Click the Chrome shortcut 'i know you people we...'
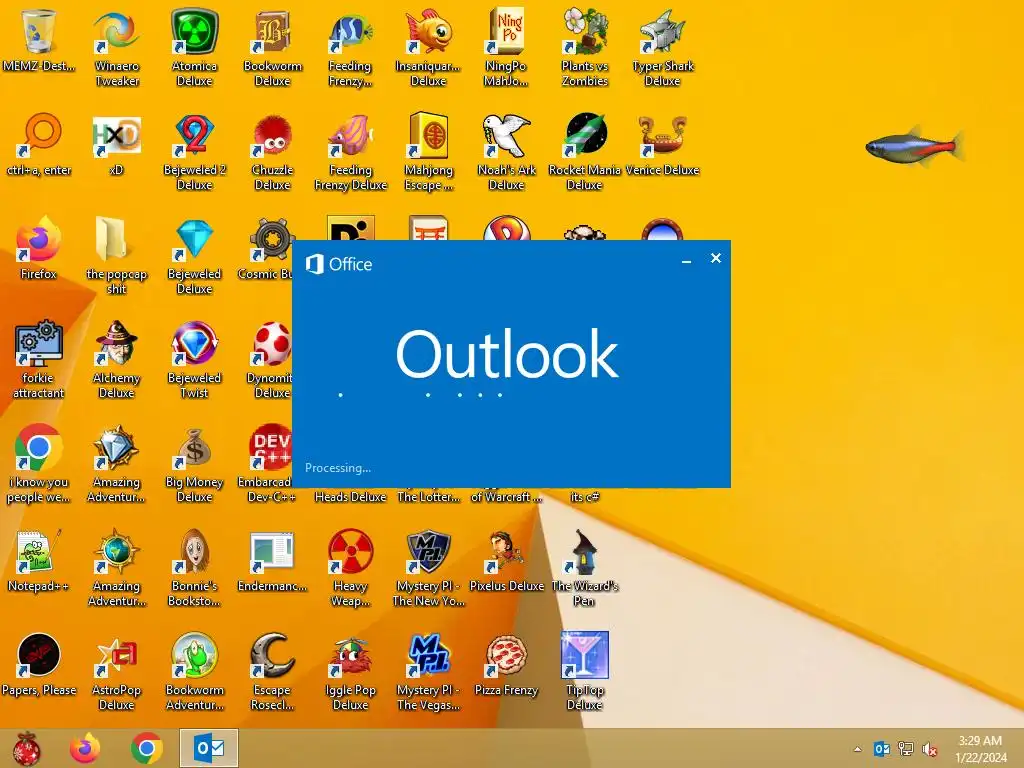This screenshot has width=1024, height=768. click(x=39, y=447)
